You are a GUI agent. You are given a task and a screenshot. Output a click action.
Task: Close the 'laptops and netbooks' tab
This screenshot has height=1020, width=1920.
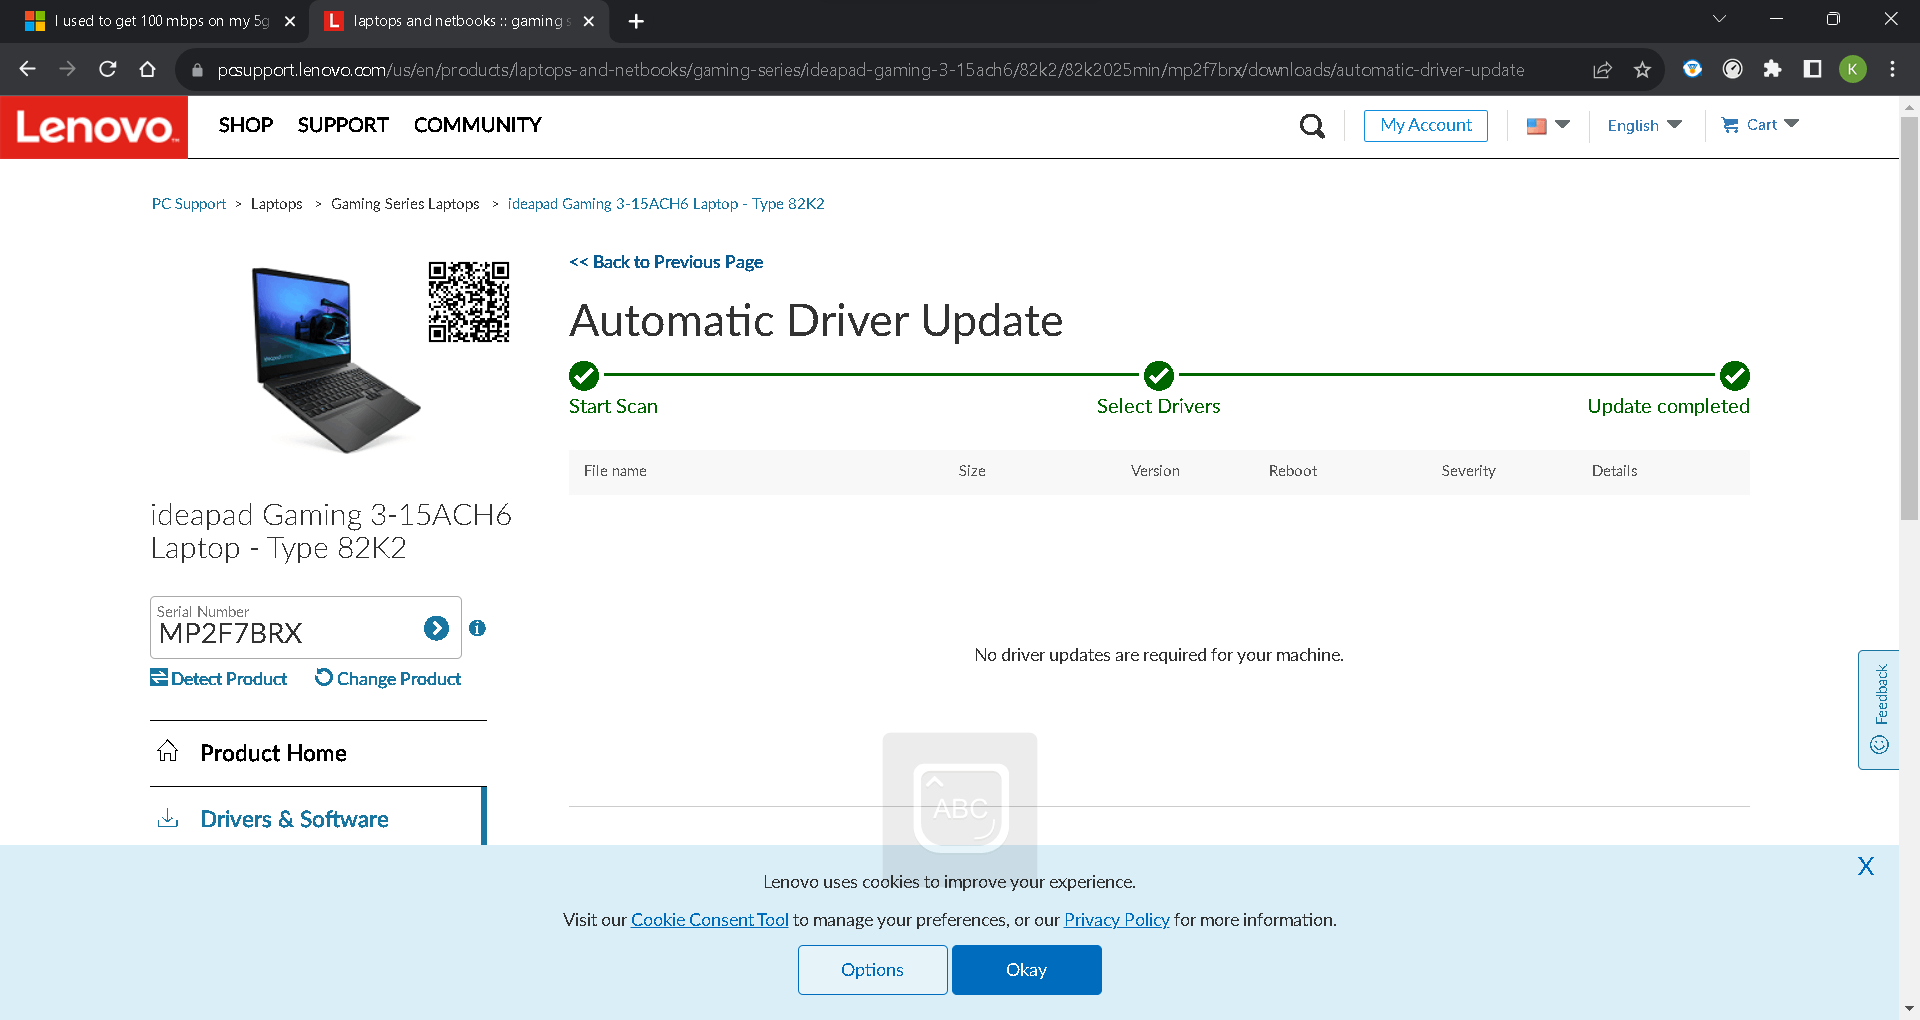click(589, 21)
